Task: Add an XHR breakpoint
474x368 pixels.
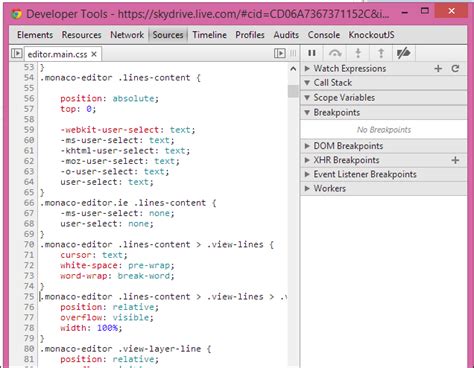Action: 455,160
